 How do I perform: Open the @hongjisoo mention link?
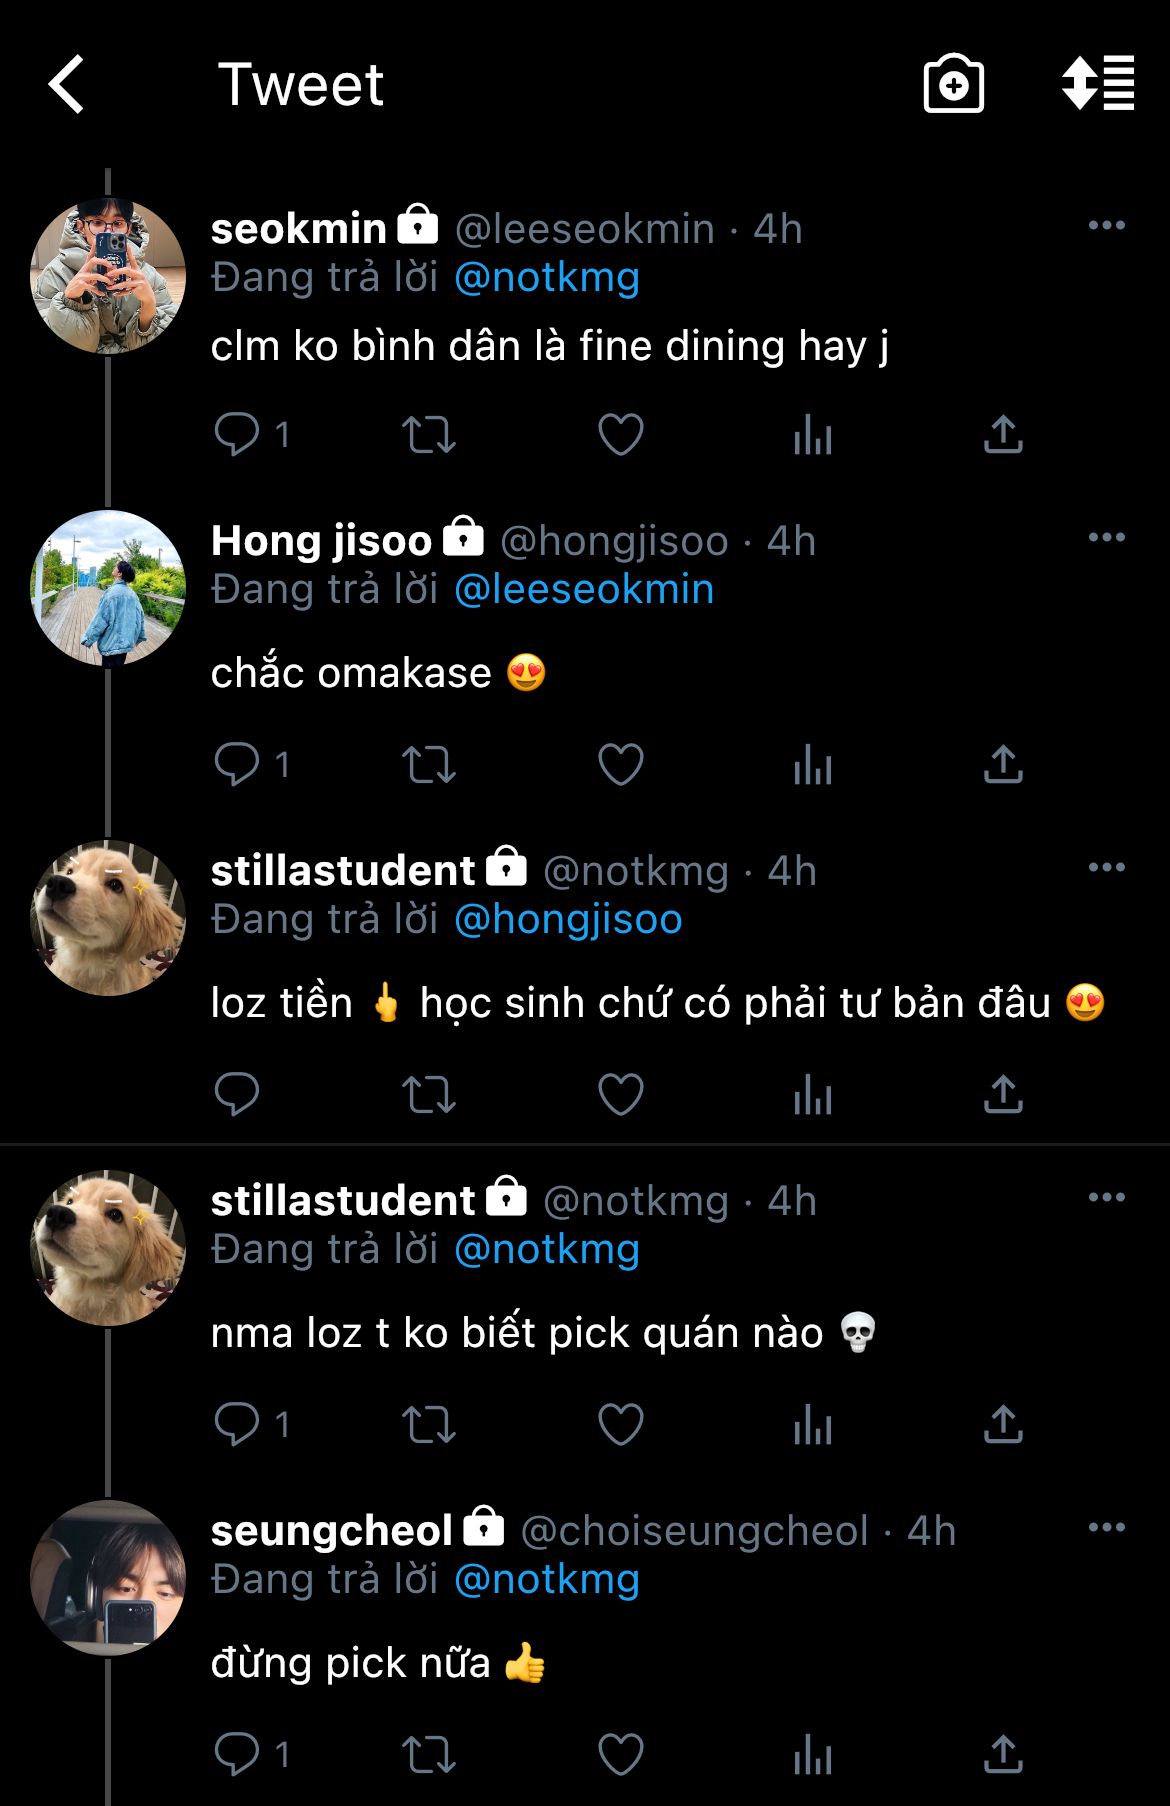tap(568, 919)
